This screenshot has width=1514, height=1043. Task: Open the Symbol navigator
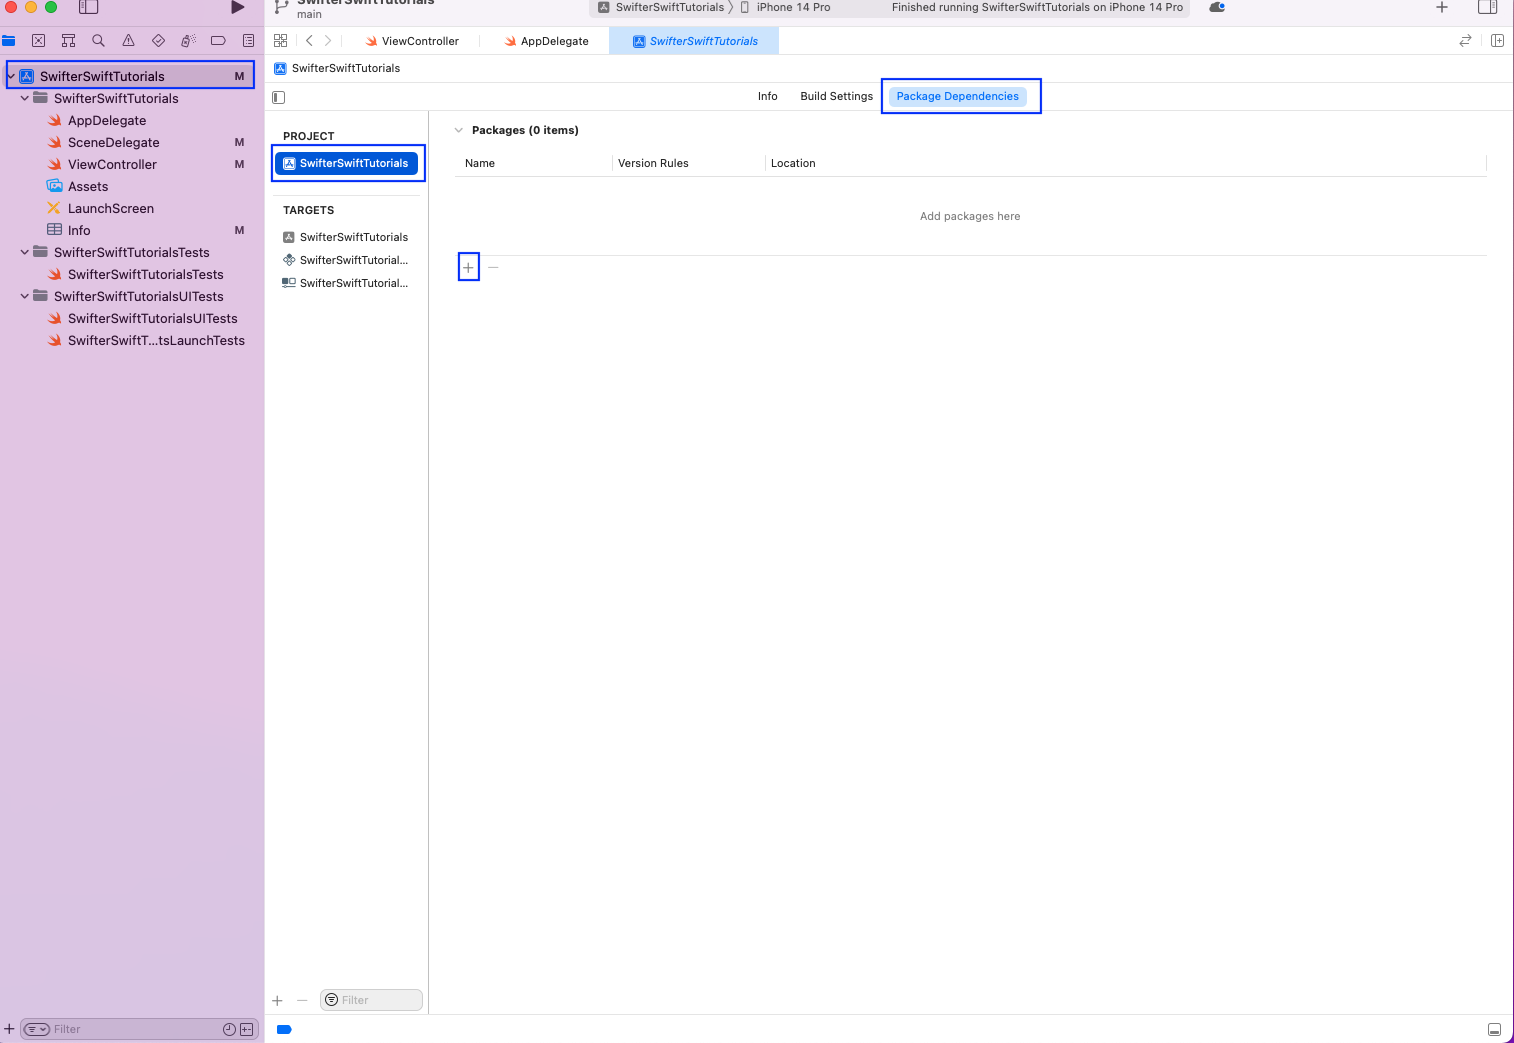(x=68, y=41)
